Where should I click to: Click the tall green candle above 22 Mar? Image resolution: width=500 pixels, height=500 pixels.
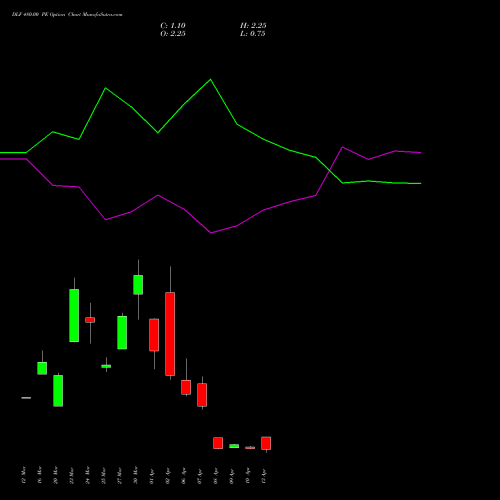(x=74, y=315)
